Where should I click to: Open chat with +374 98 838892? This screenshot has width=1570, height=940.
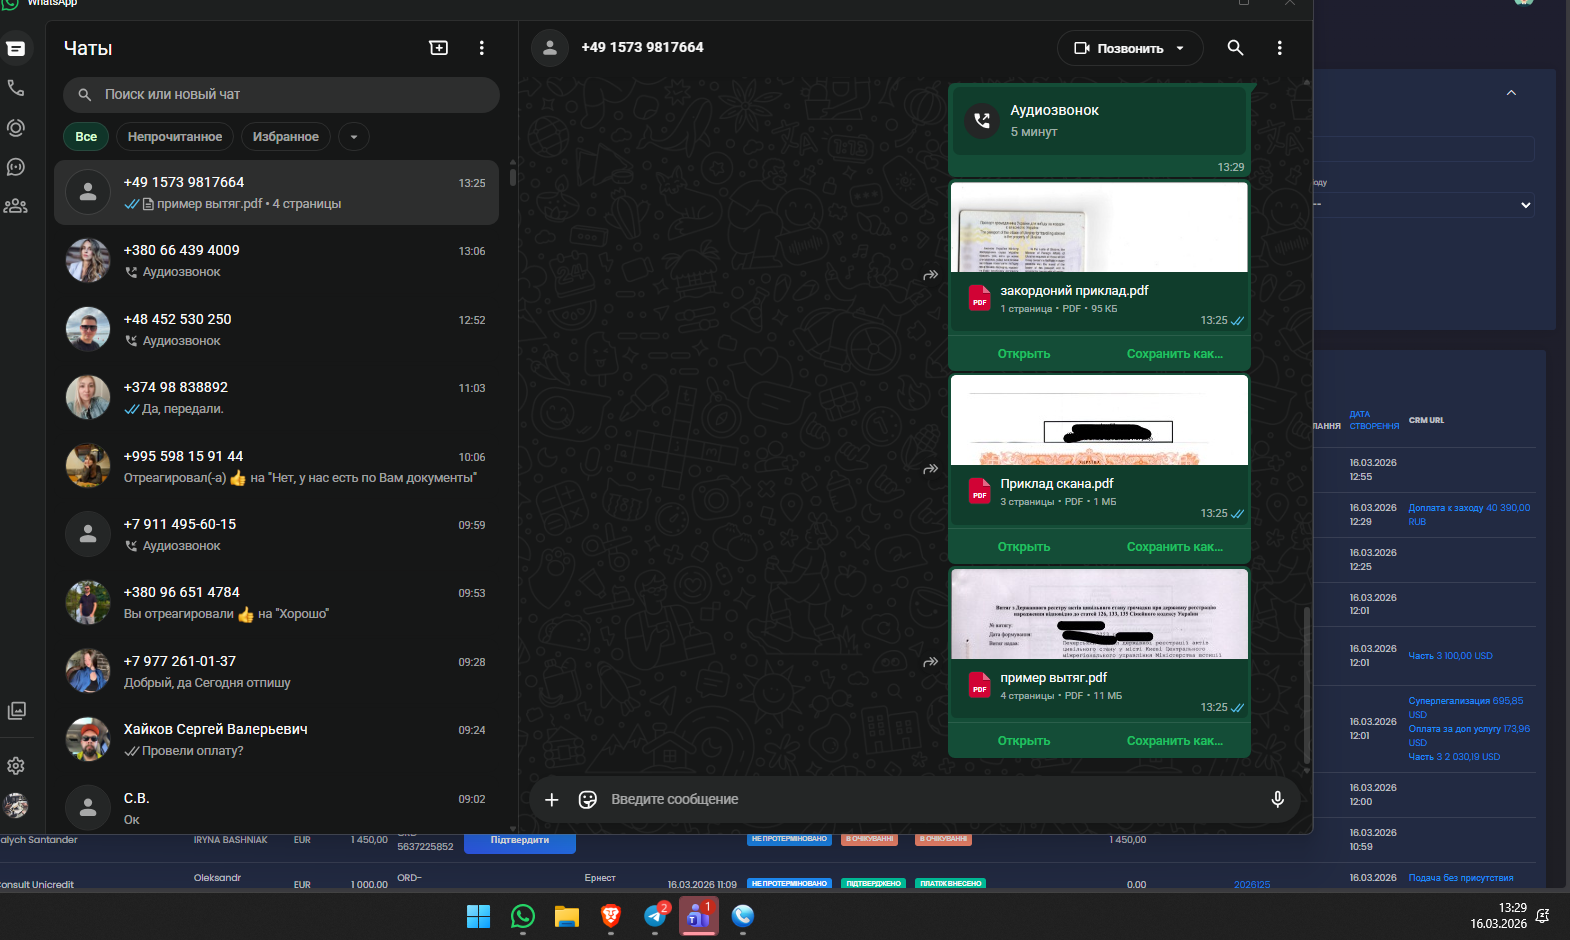tap(276, 398)
